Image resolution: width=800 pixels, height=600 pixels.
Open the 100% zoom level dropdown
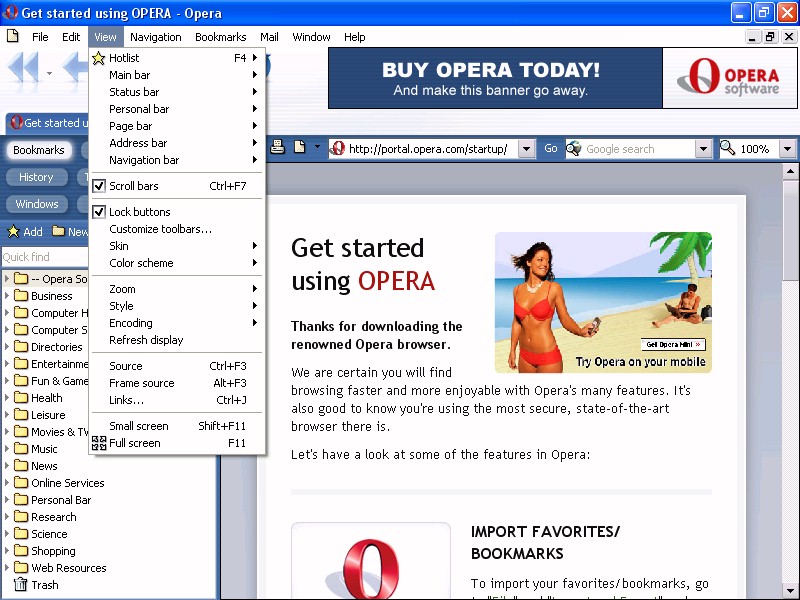point(787,149)
